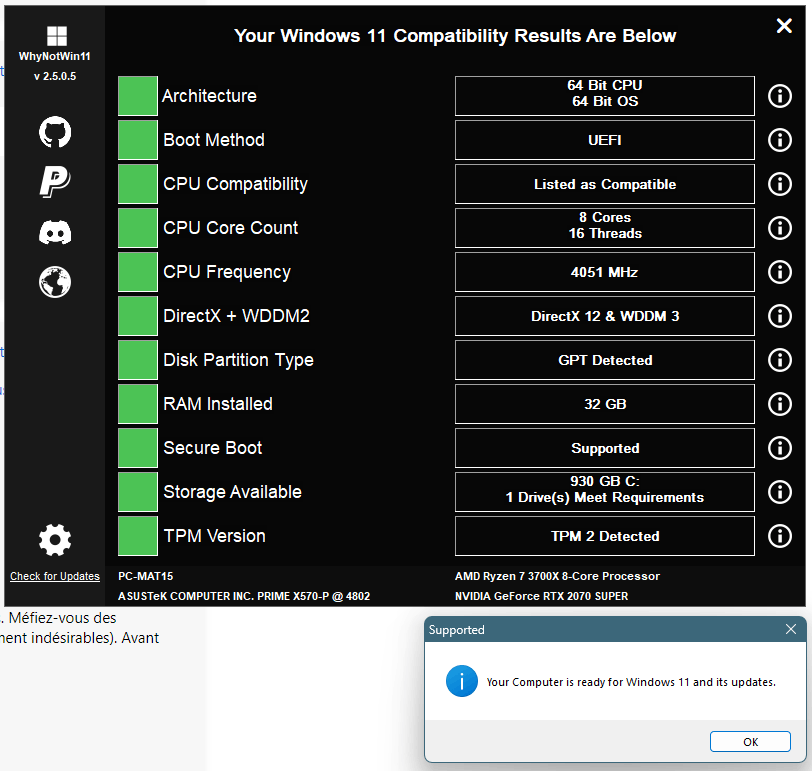Click the WhyNotWin11 Windows logo
The width and height of the screenshot is (812, 771).
click(x=56, y=36)
